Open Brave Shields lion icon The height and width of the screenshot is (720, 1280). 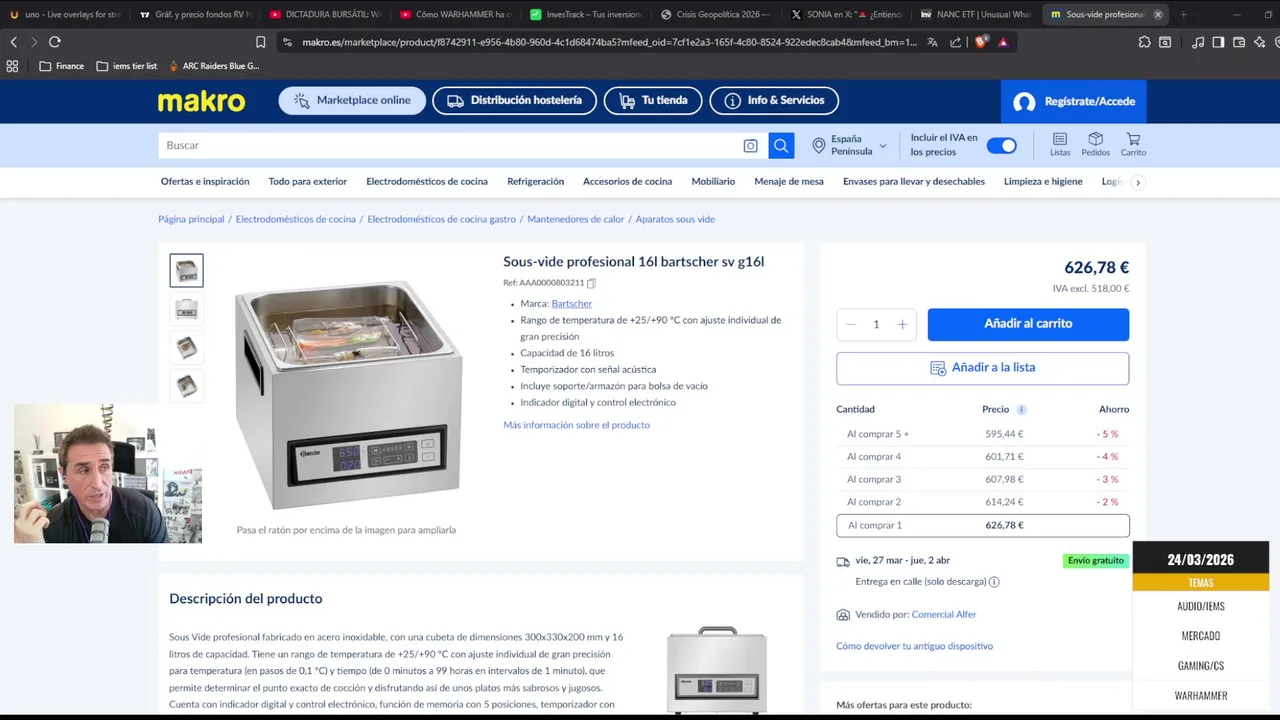pyautogui.click(x=981, y=42)
